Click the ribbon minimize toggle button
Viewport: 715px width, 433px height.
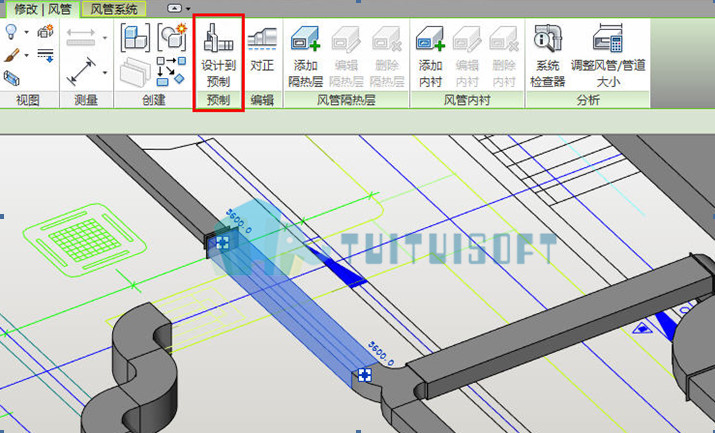(175, 8)
